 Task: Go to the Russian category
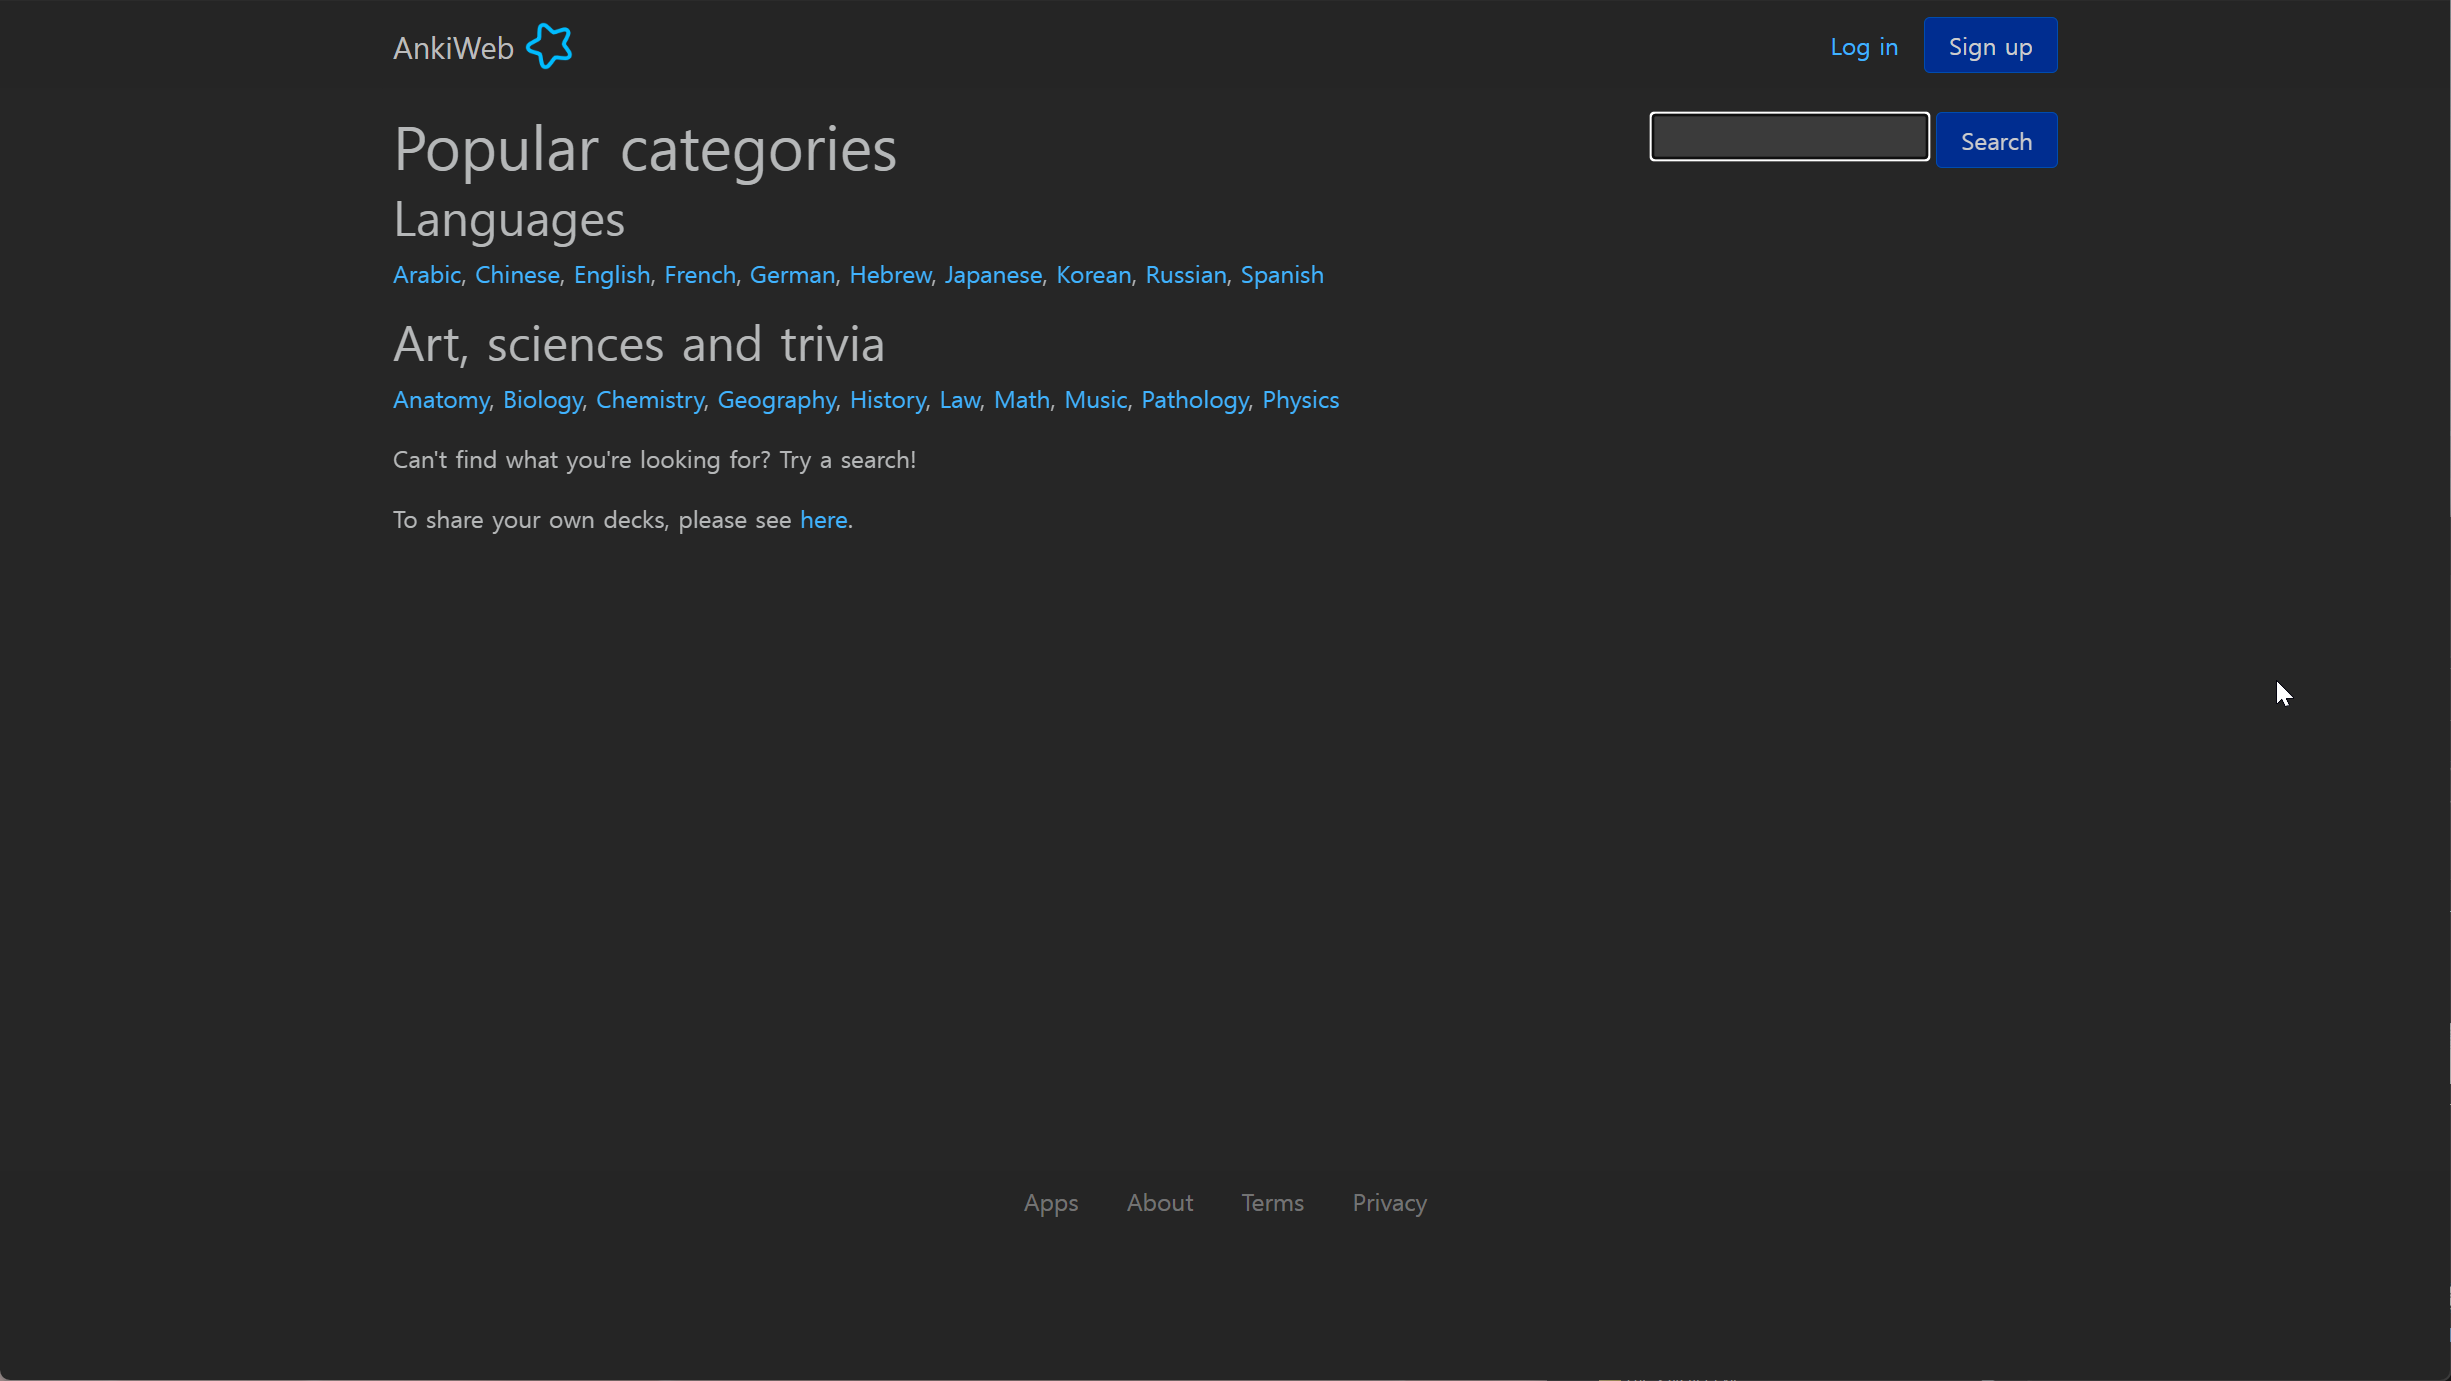point(1185,275)
